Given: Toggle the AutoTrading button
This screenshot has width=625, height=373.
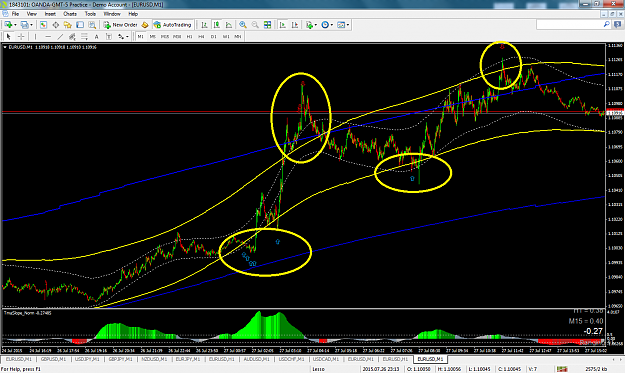Looking at the screenshot, I should click(173, 25).
